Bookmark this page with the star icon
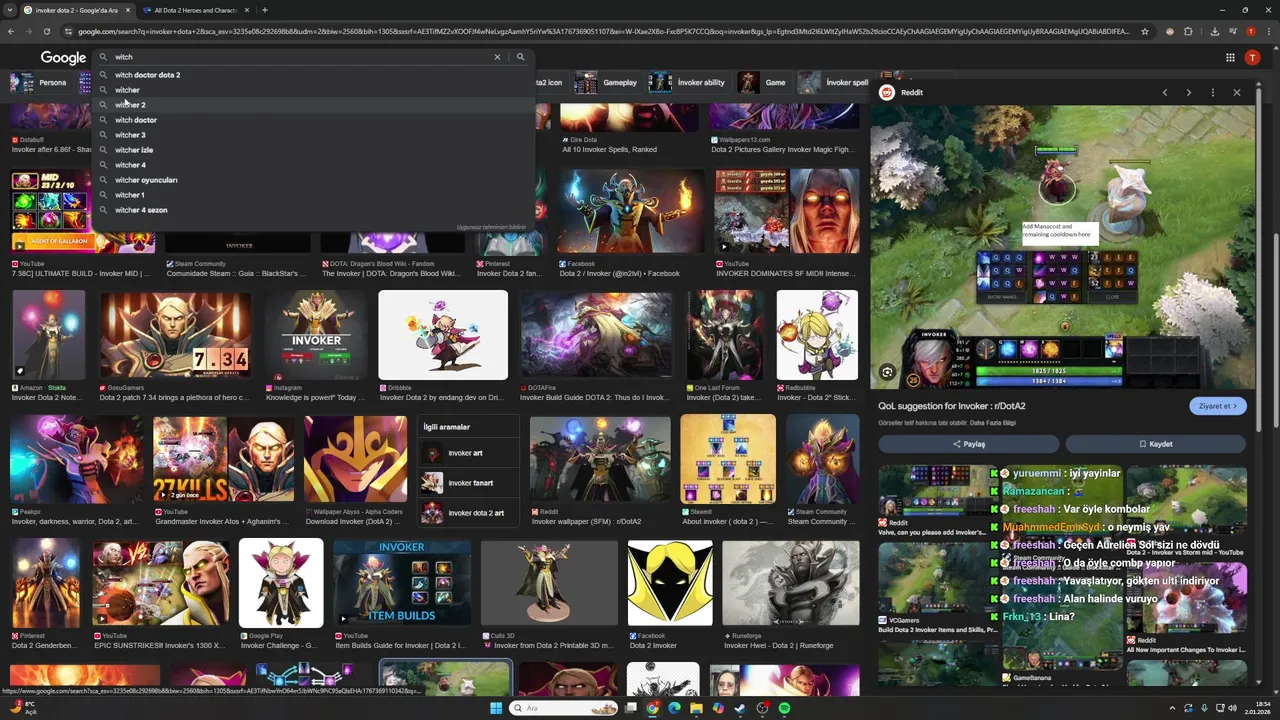The image size is (1280, 720). click(1145, 31)
